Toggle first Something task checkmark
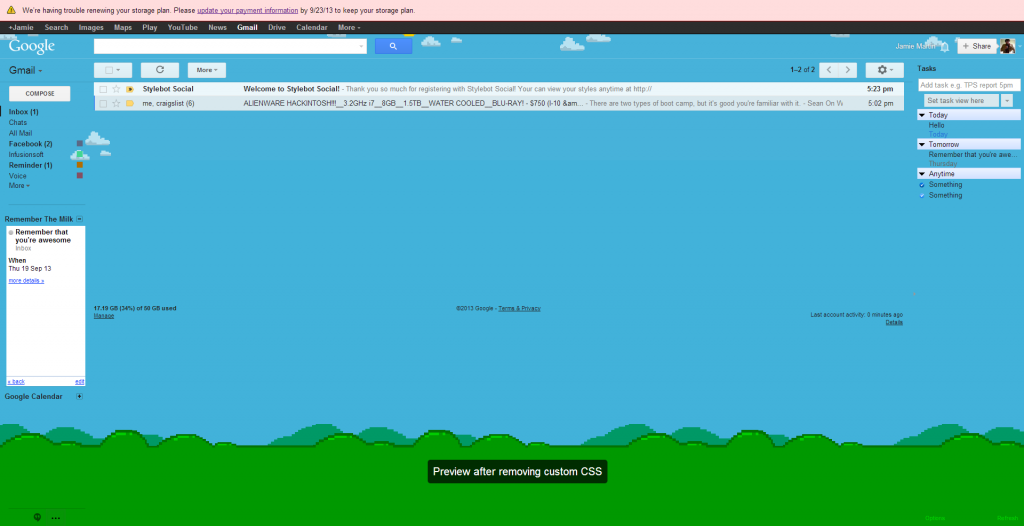The width and height of the screenshot is (1024, 526). [x=922, y=185]
